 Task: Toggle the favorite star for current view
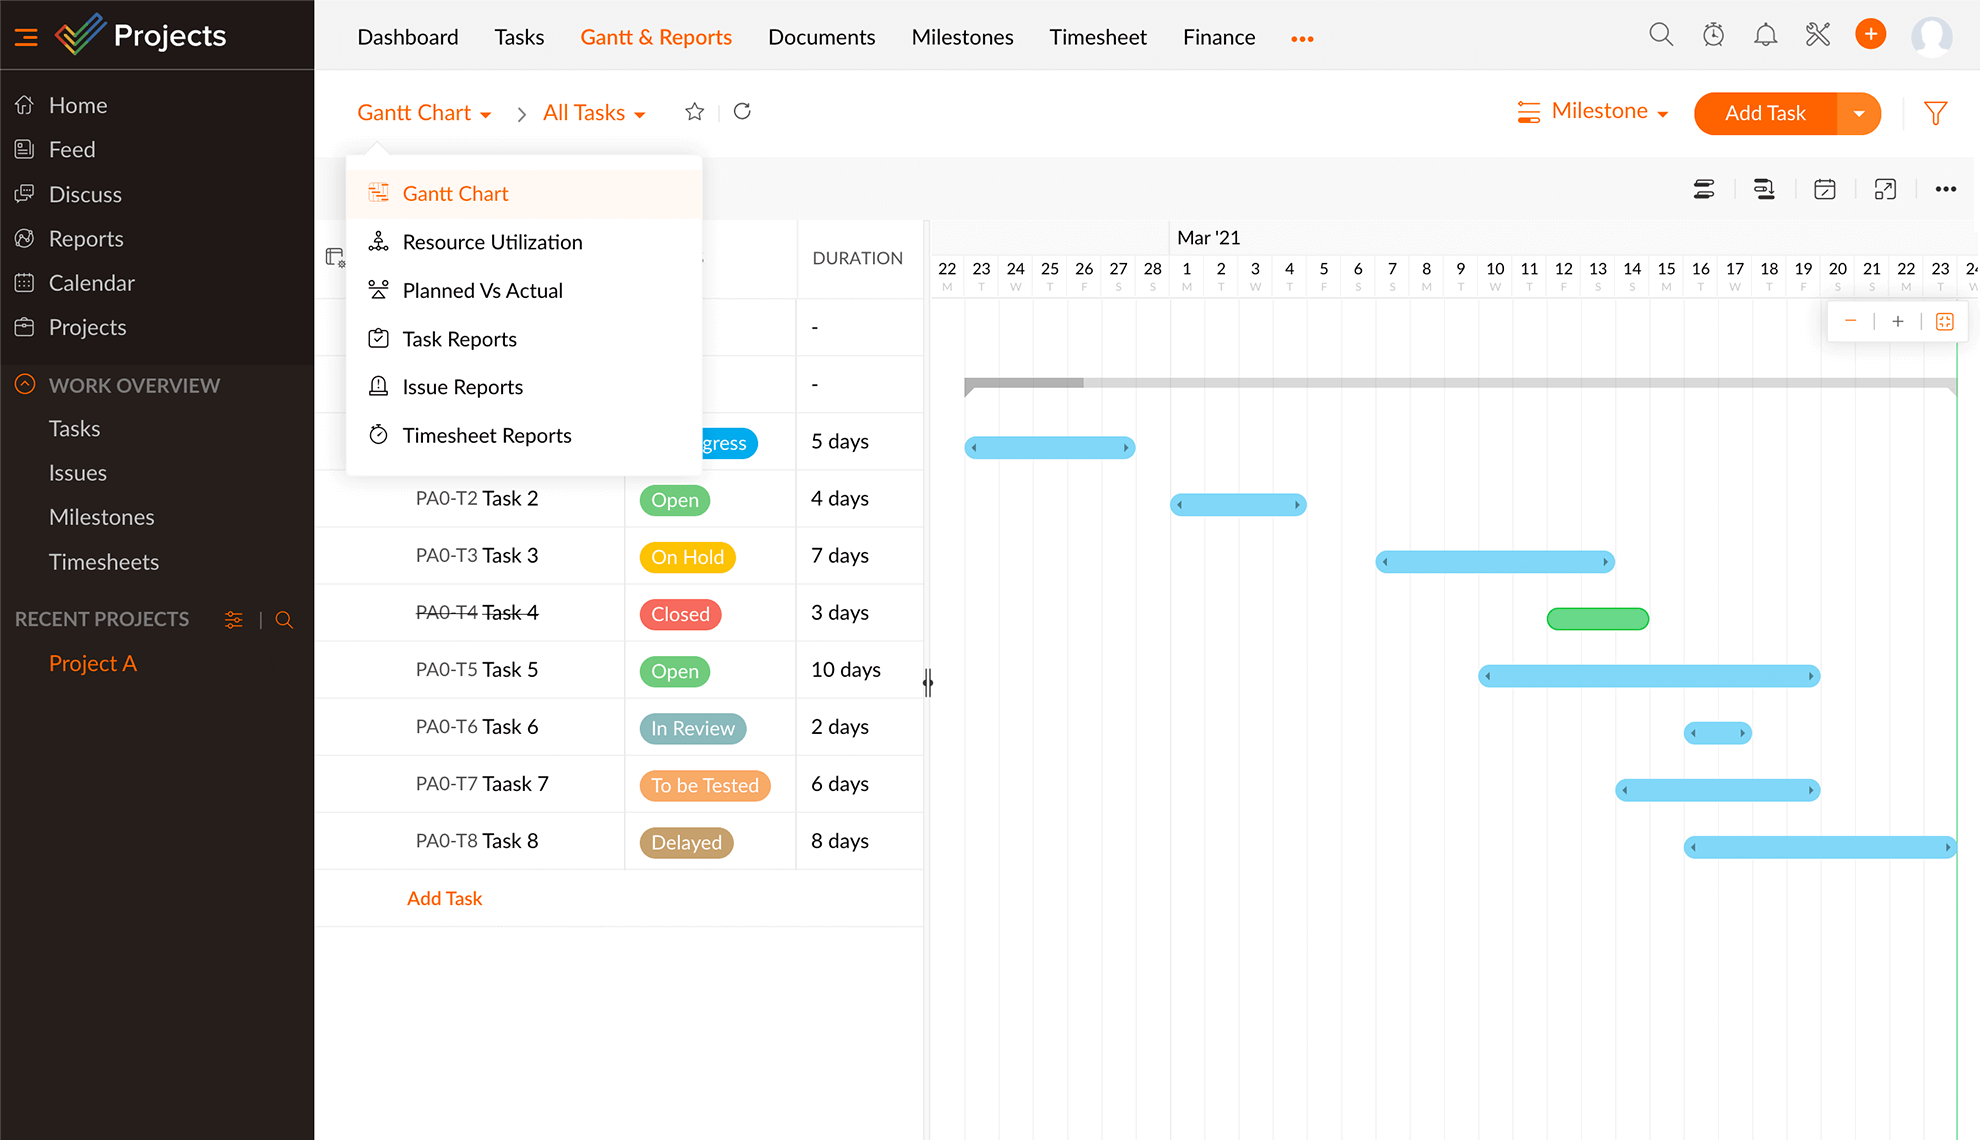point(694,112)
